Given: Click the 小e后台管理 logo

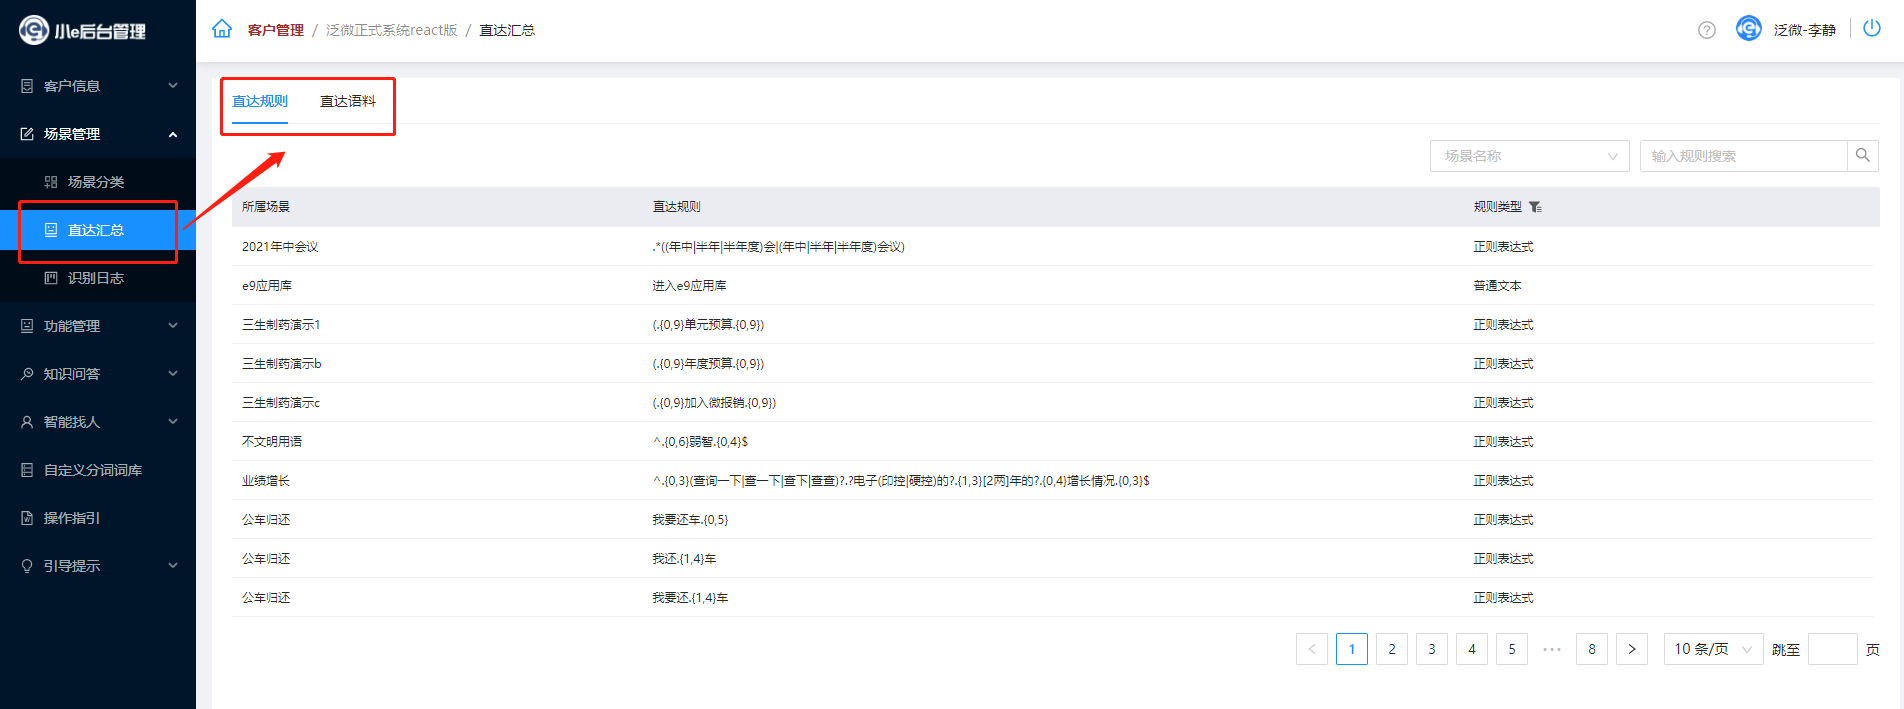Looking at the screenshot, I should click(x=82, y=30).
